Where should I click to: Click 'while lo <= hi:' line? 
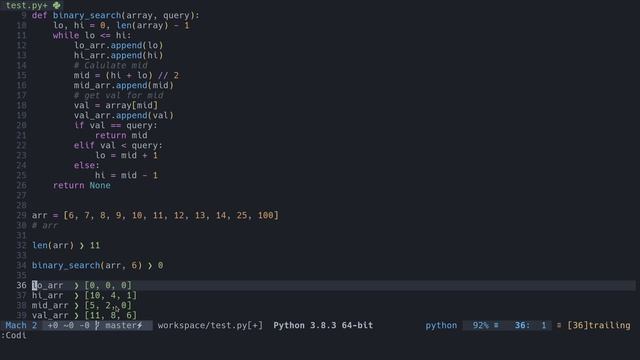tap(92, 36)
